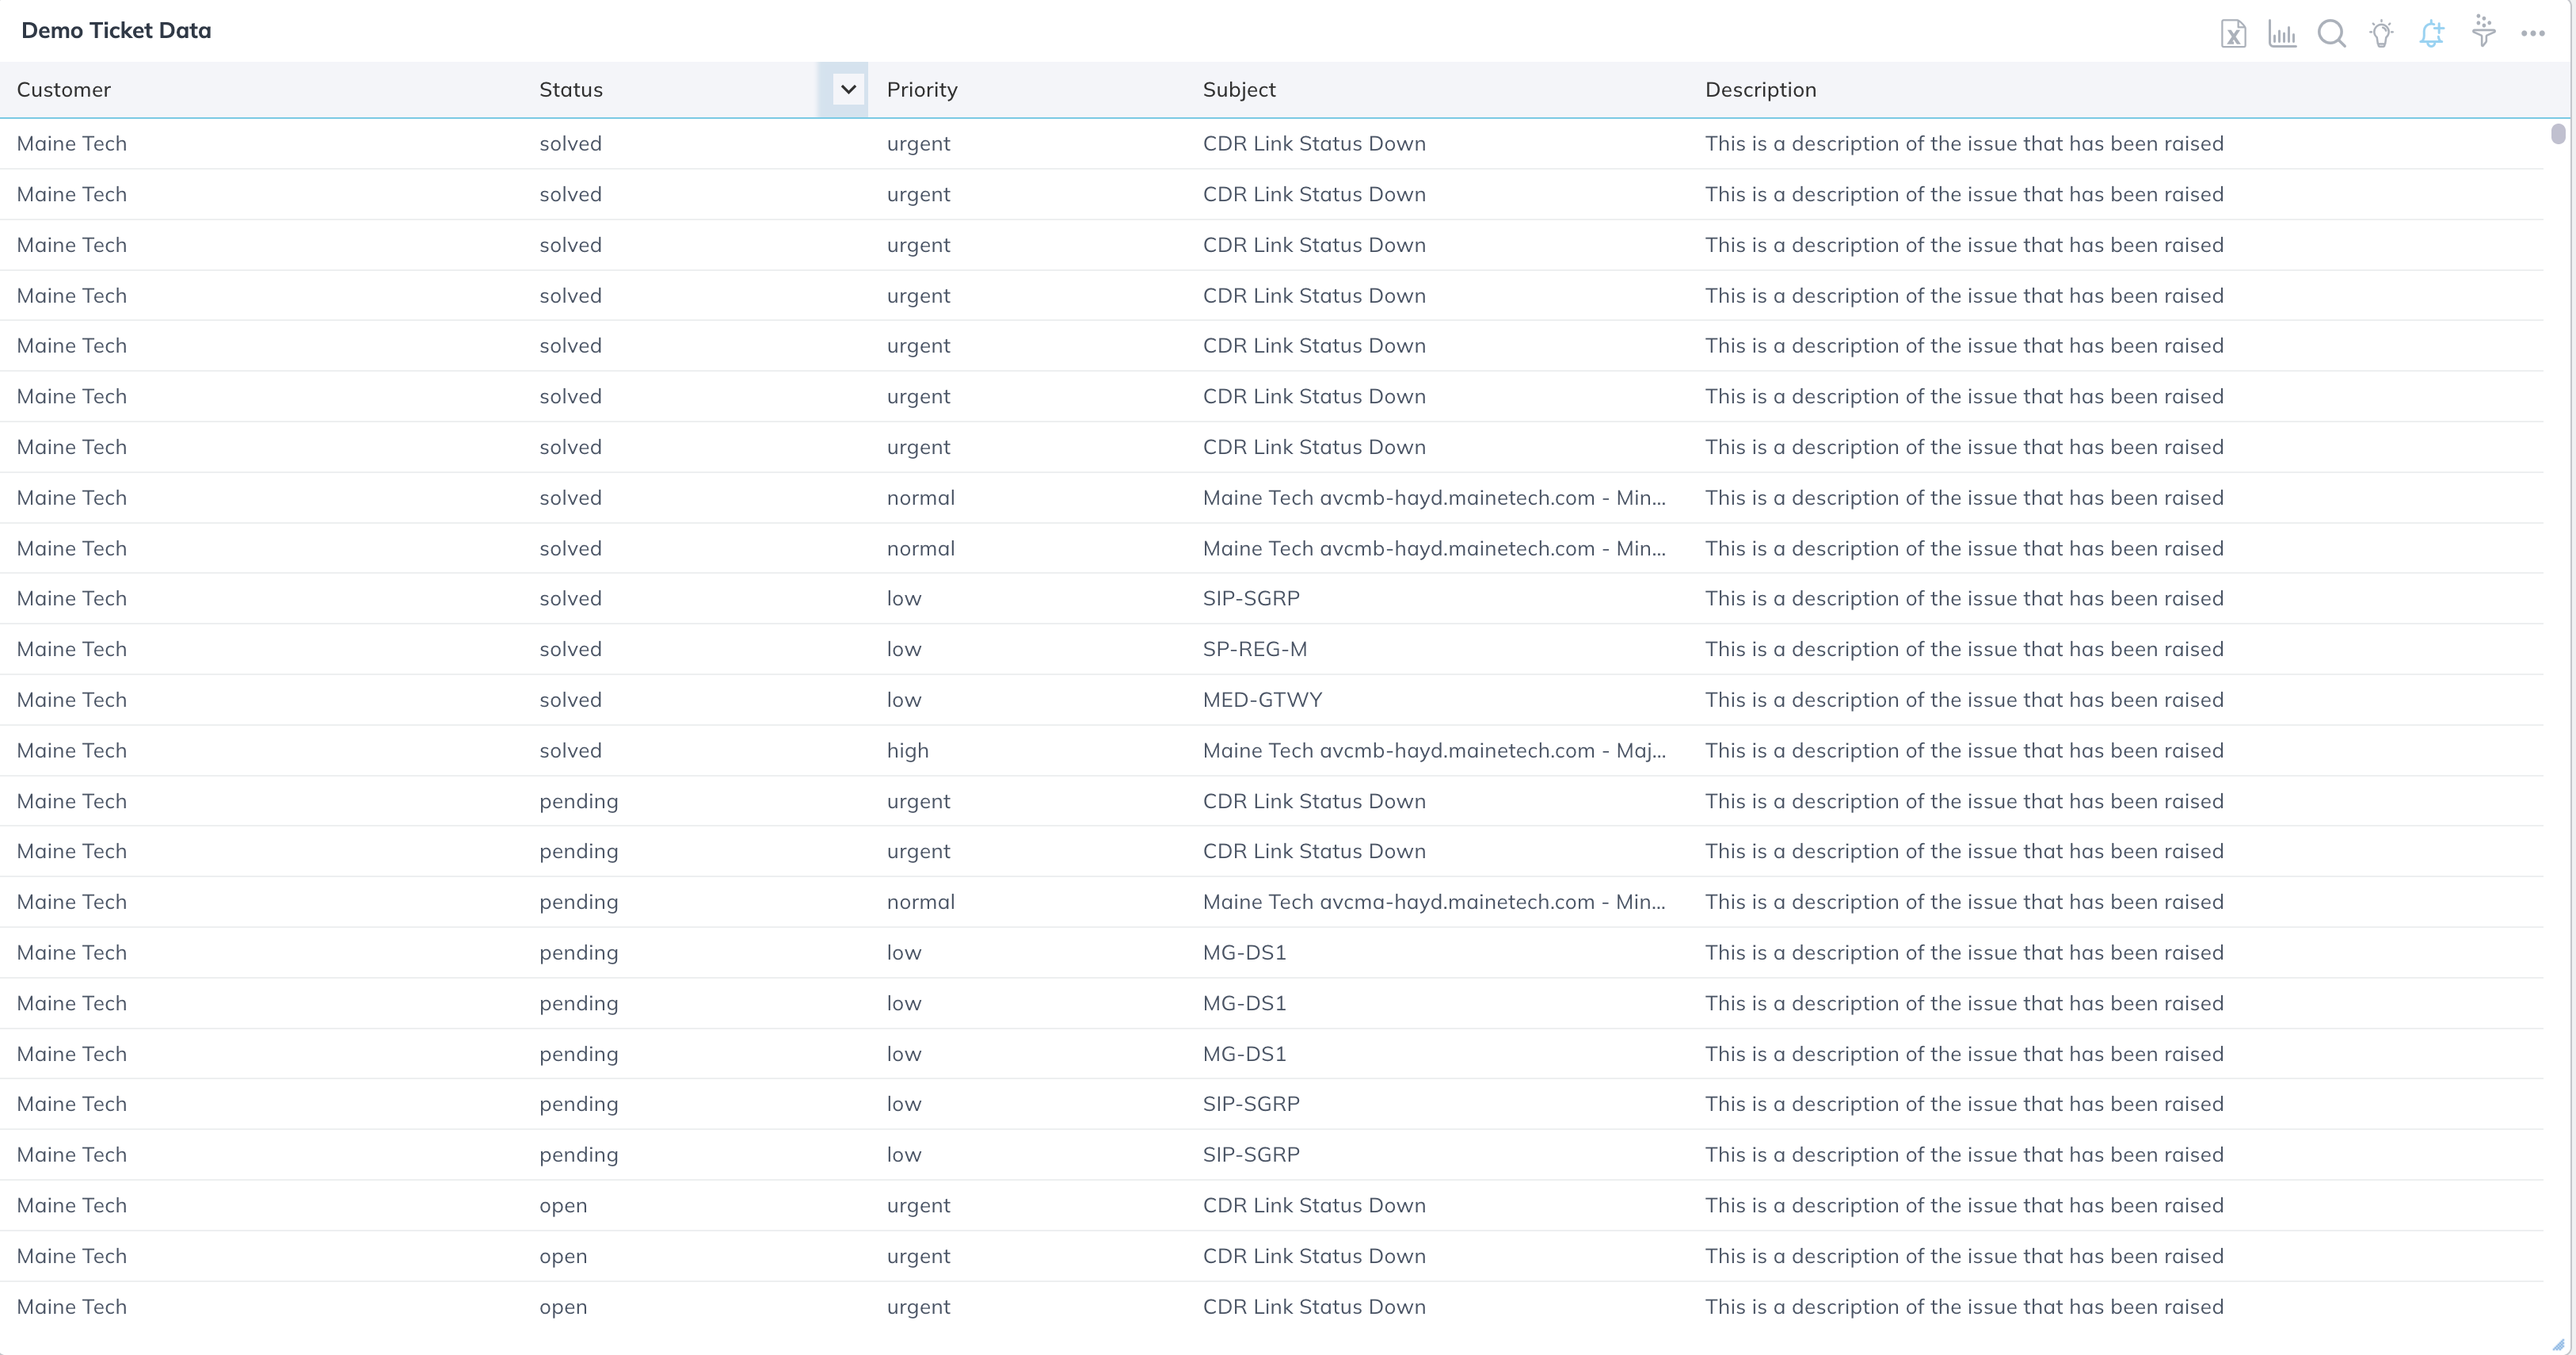2576x1355 pixels.
Task: Open the Status column dropdown arrow
Action: pos(848,89)
